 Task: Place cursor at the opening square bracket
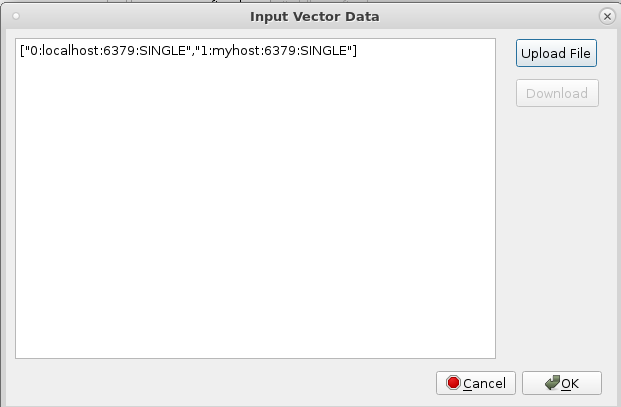[22, 51]
